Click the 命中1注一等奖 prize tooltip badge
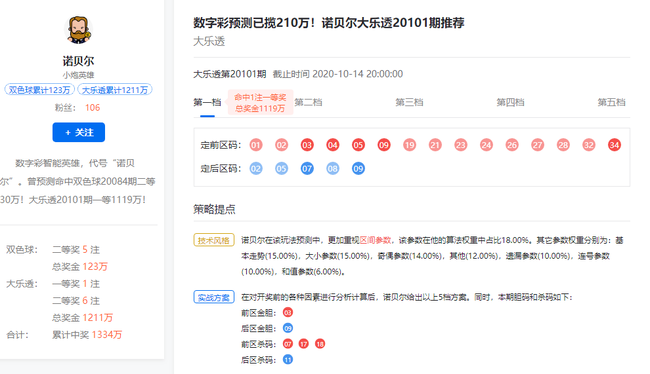 pos(260,102)
